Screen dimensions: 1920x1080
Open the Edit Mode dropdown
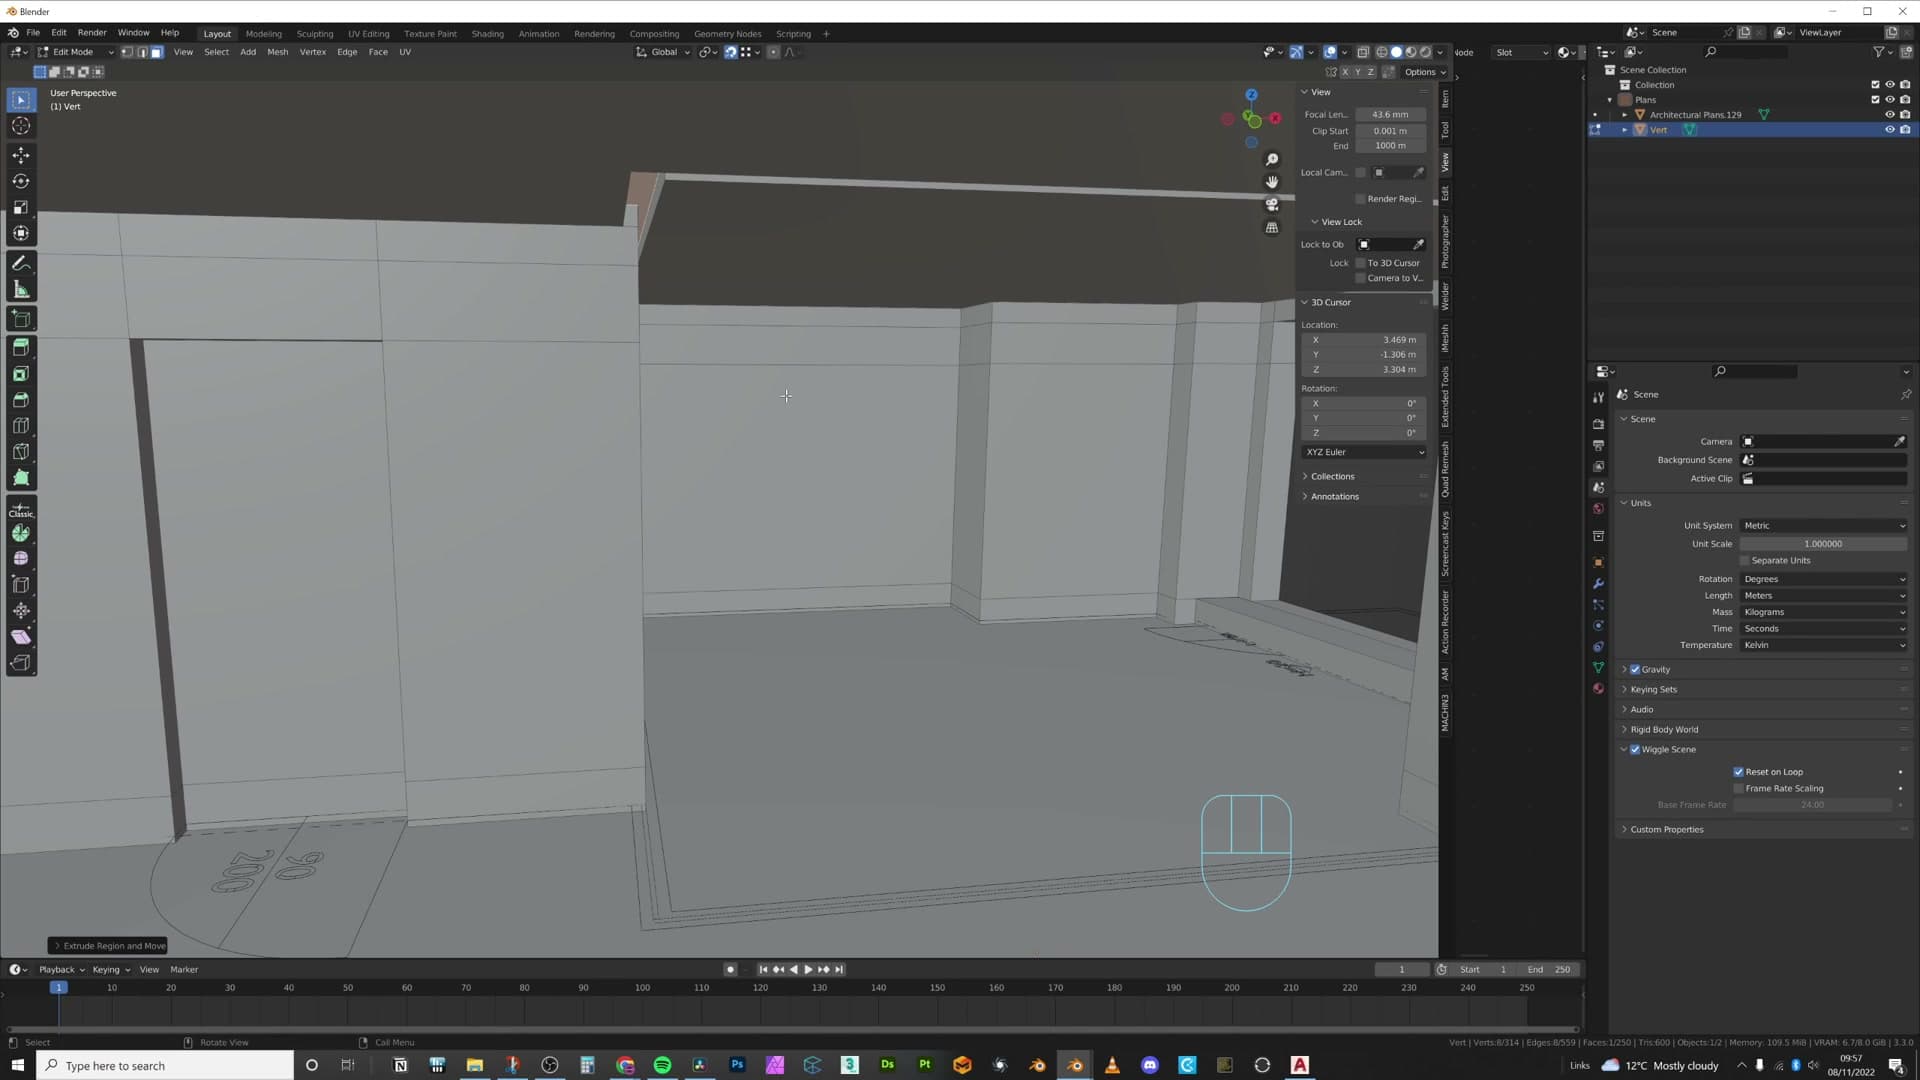[77, 52]
